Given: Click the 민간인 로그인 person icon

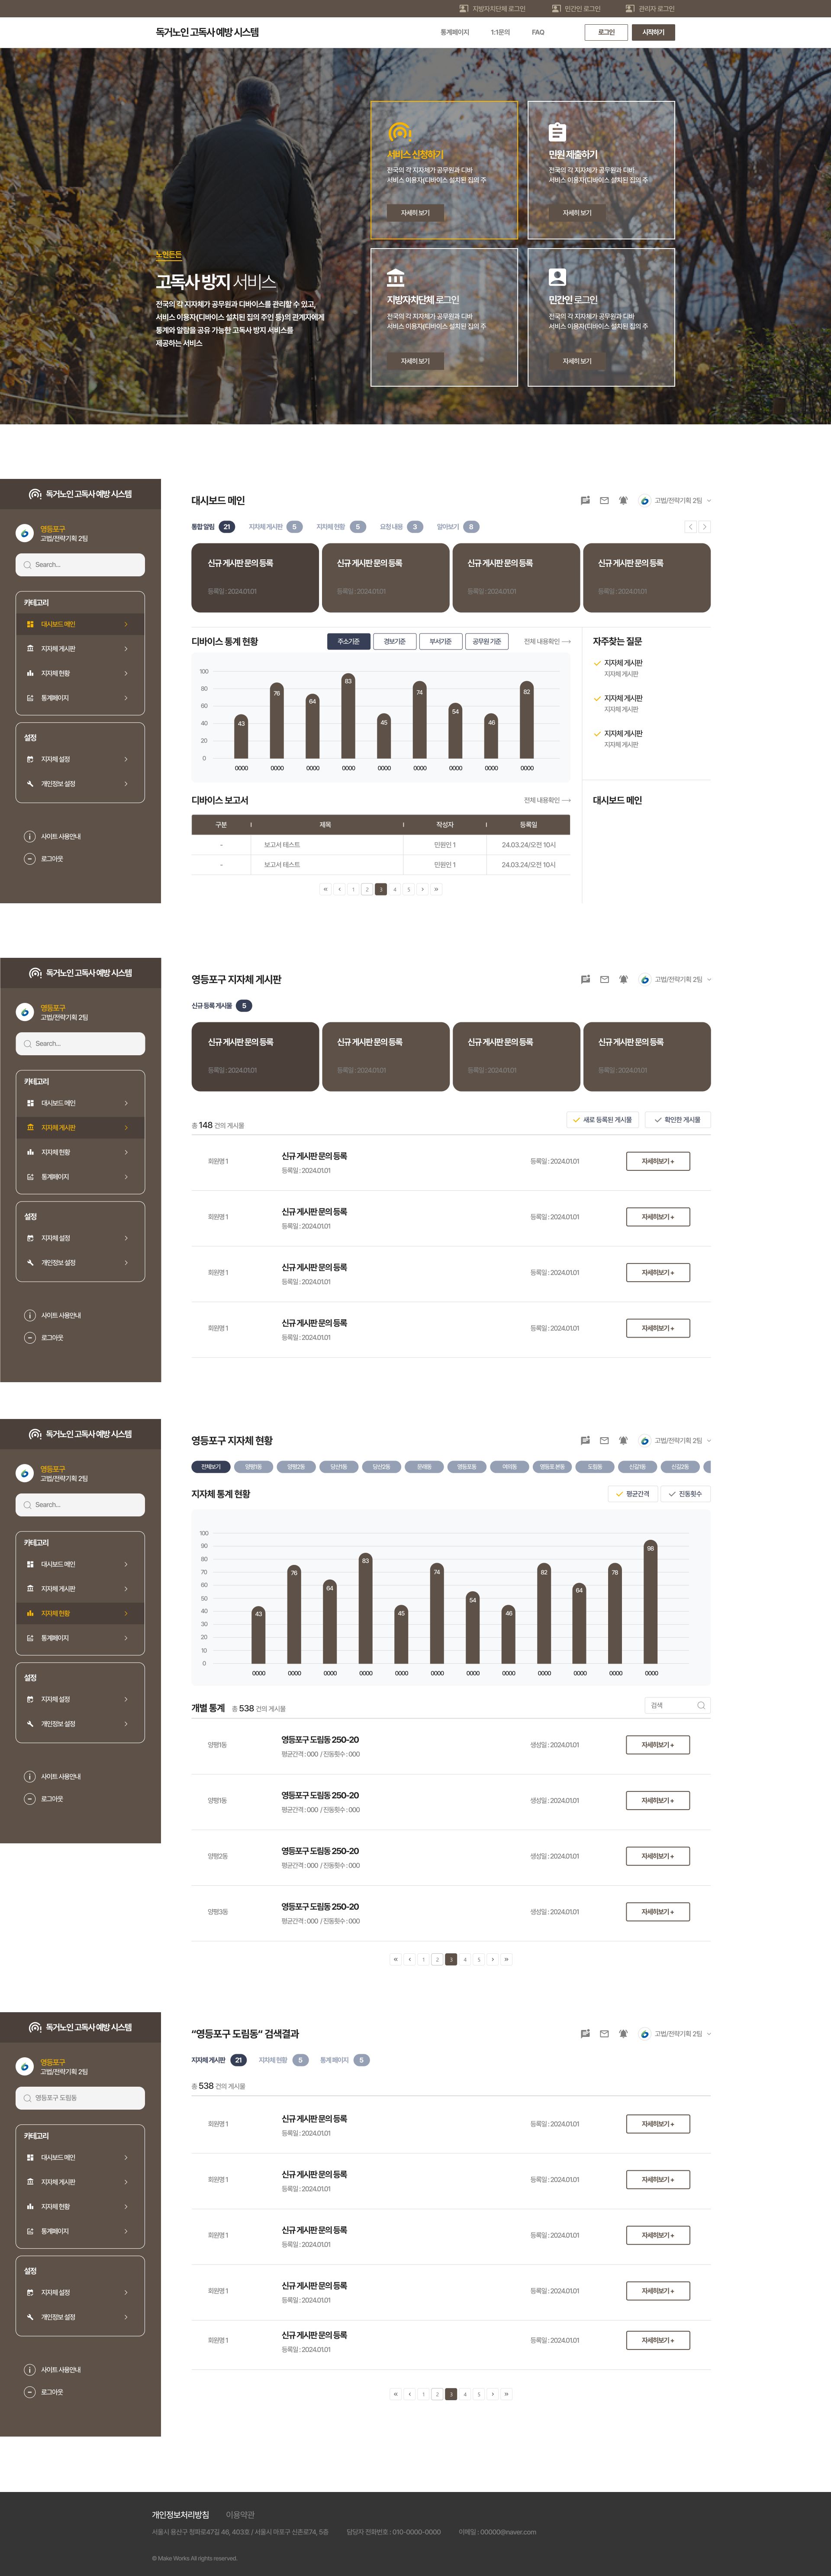Looking at the screenshot, I should coord(558,277).
